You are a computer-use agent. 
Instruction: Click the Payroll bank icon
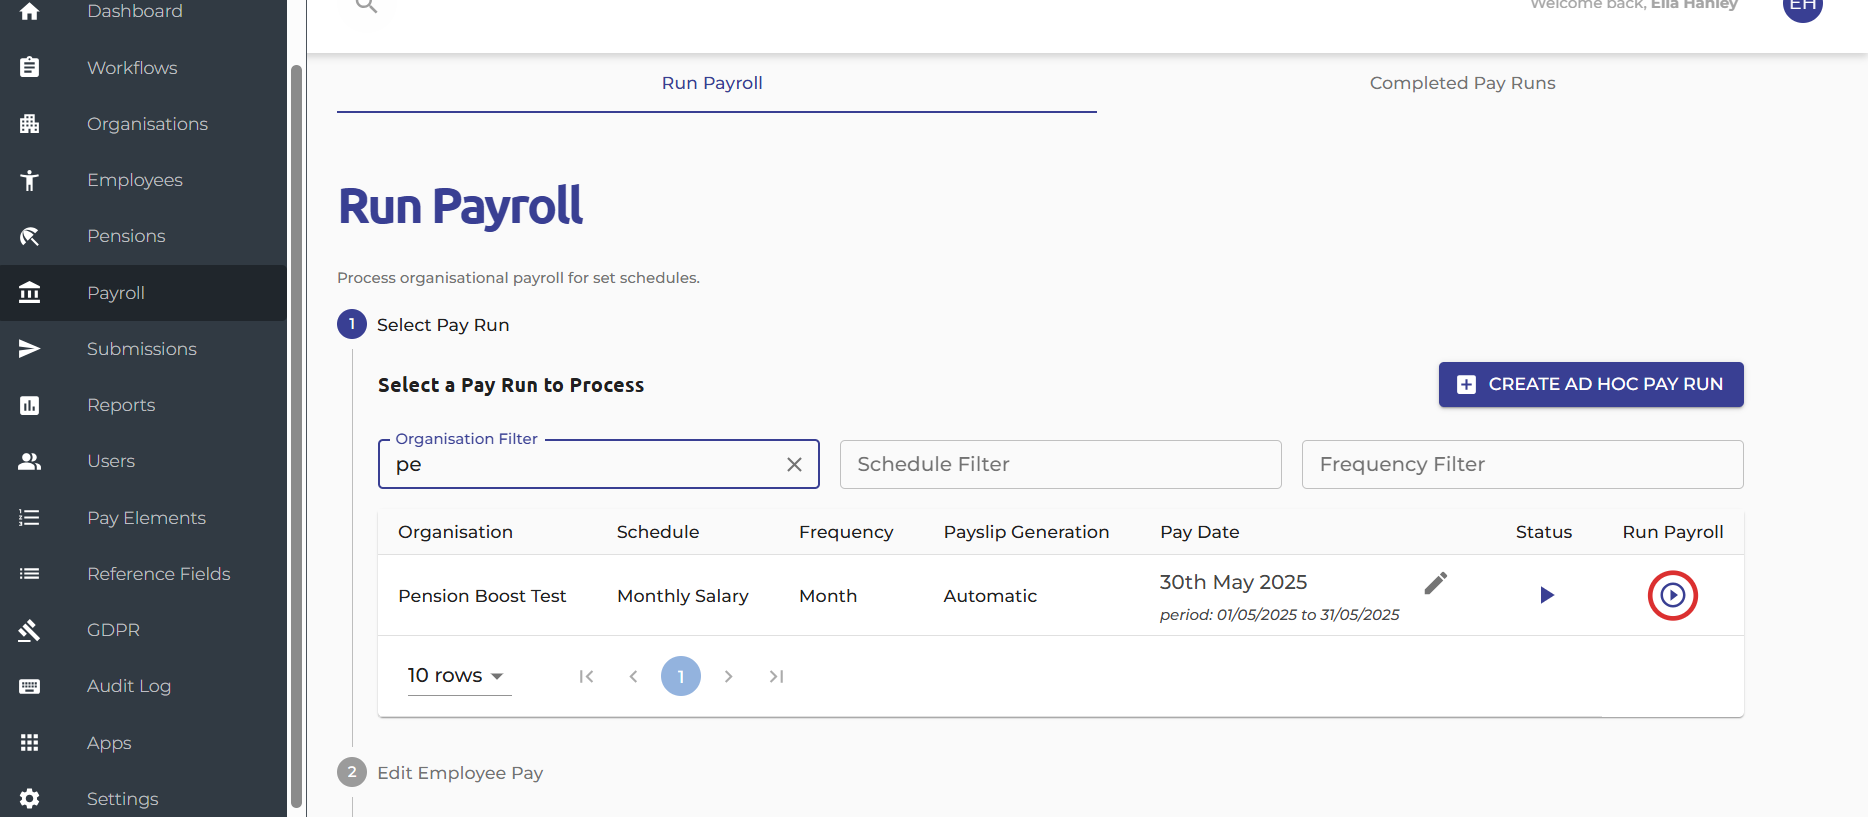30,293
